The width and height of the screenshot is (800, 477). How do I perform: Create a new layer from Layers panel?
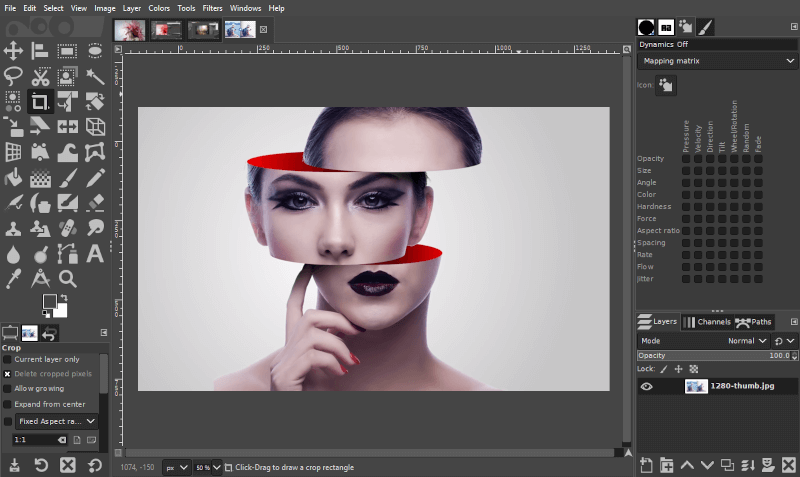646,465
